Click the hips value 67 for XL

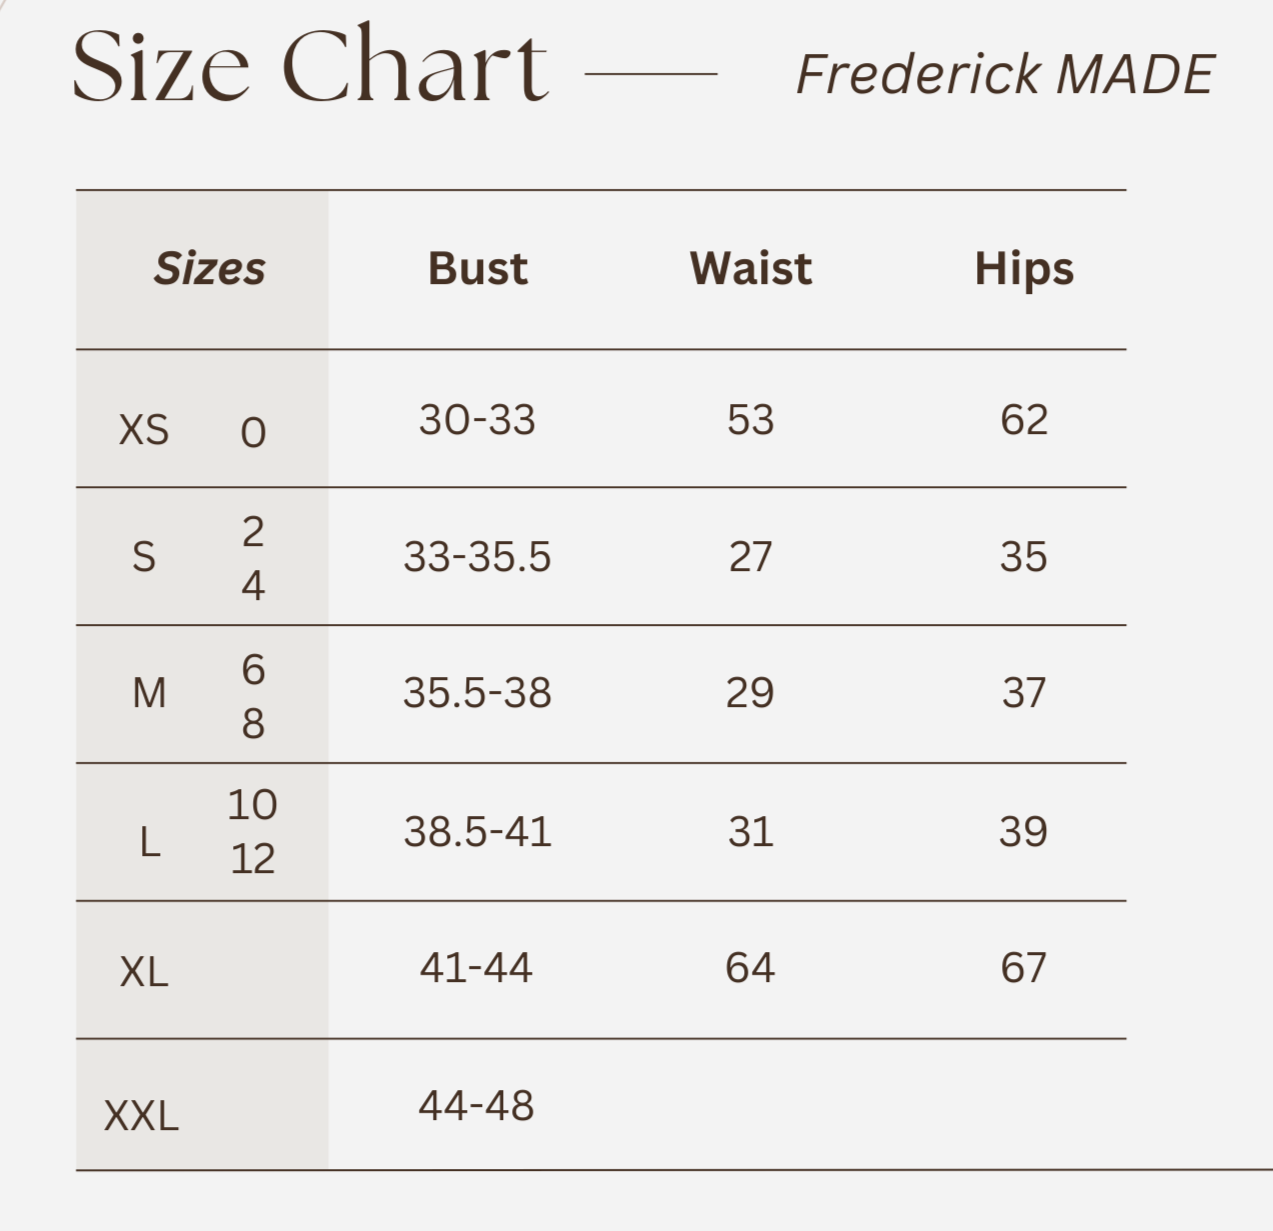point(1024,968)
